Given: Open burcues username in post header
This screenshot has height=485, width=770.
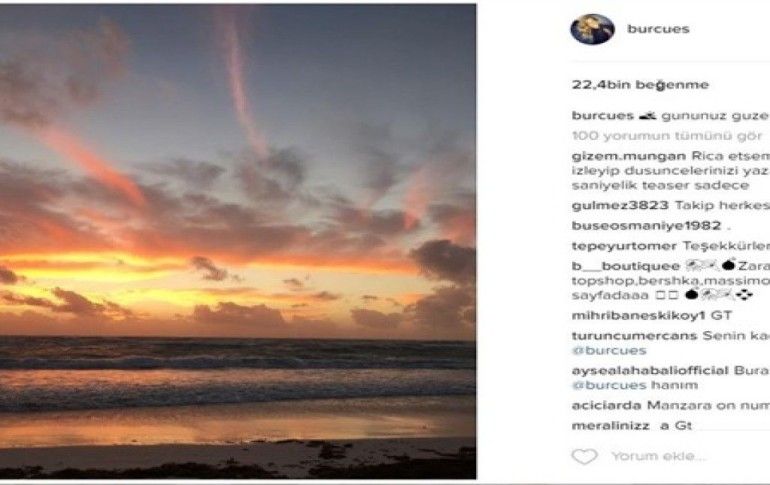Looking at the screenshot, I should pos(658,30).
